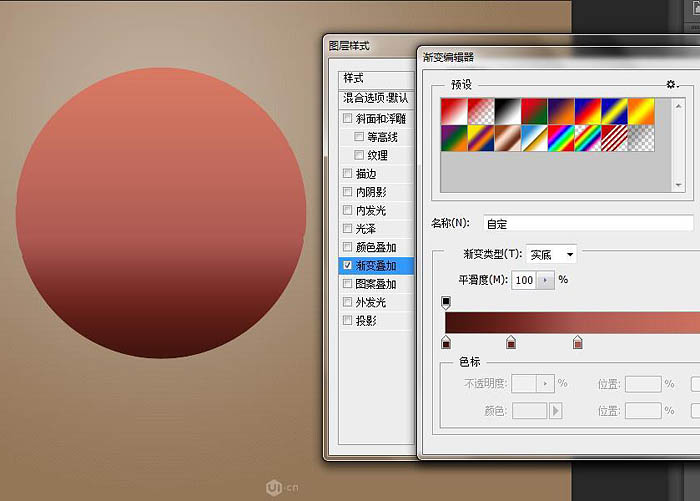Enable the 投影 drop shadow checkbox
Screen dimensions: 700x501
click(x=347, y=321)
